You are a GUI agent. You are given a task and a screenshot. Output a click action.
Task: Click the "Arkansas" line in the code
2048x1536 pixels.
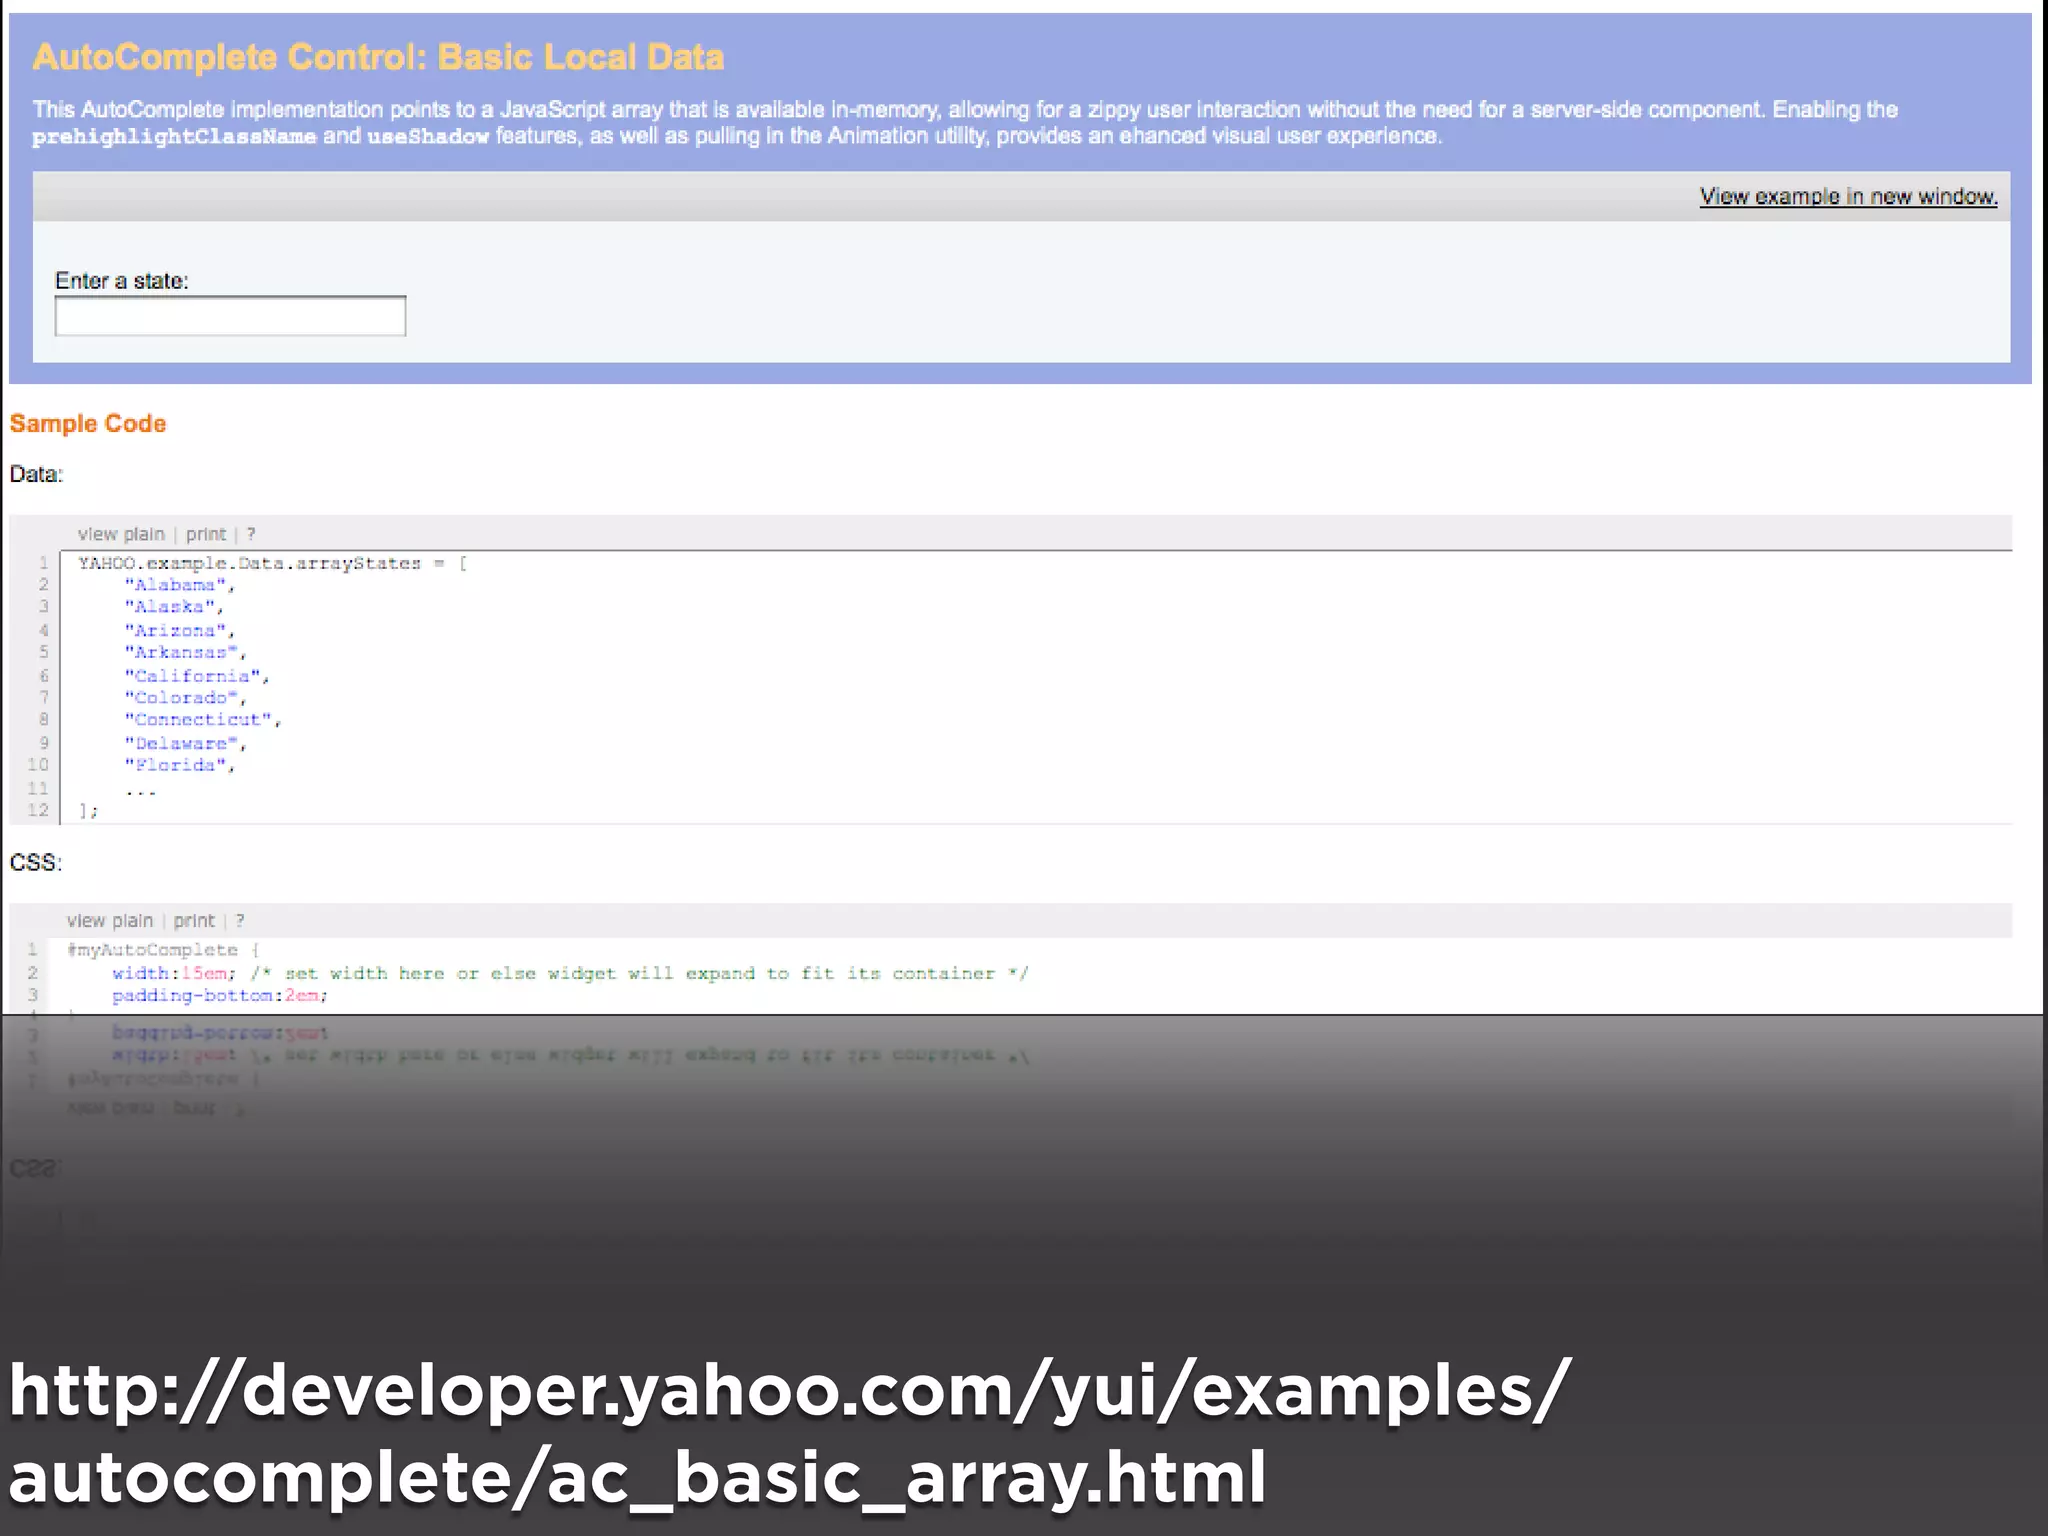pyautogui.click(x=185, y=653)
